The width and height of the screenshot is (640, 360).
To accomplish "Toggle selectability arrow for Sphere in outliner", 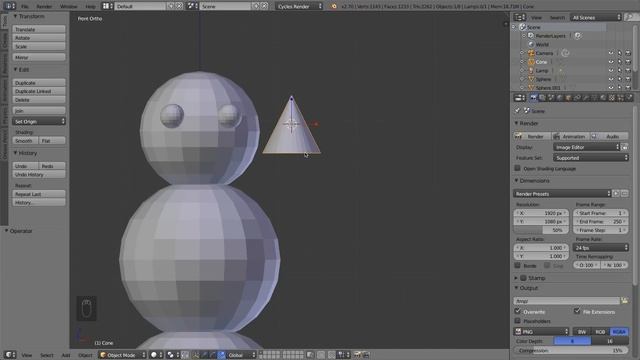I will pyautogui.click(x=620, y=79).
